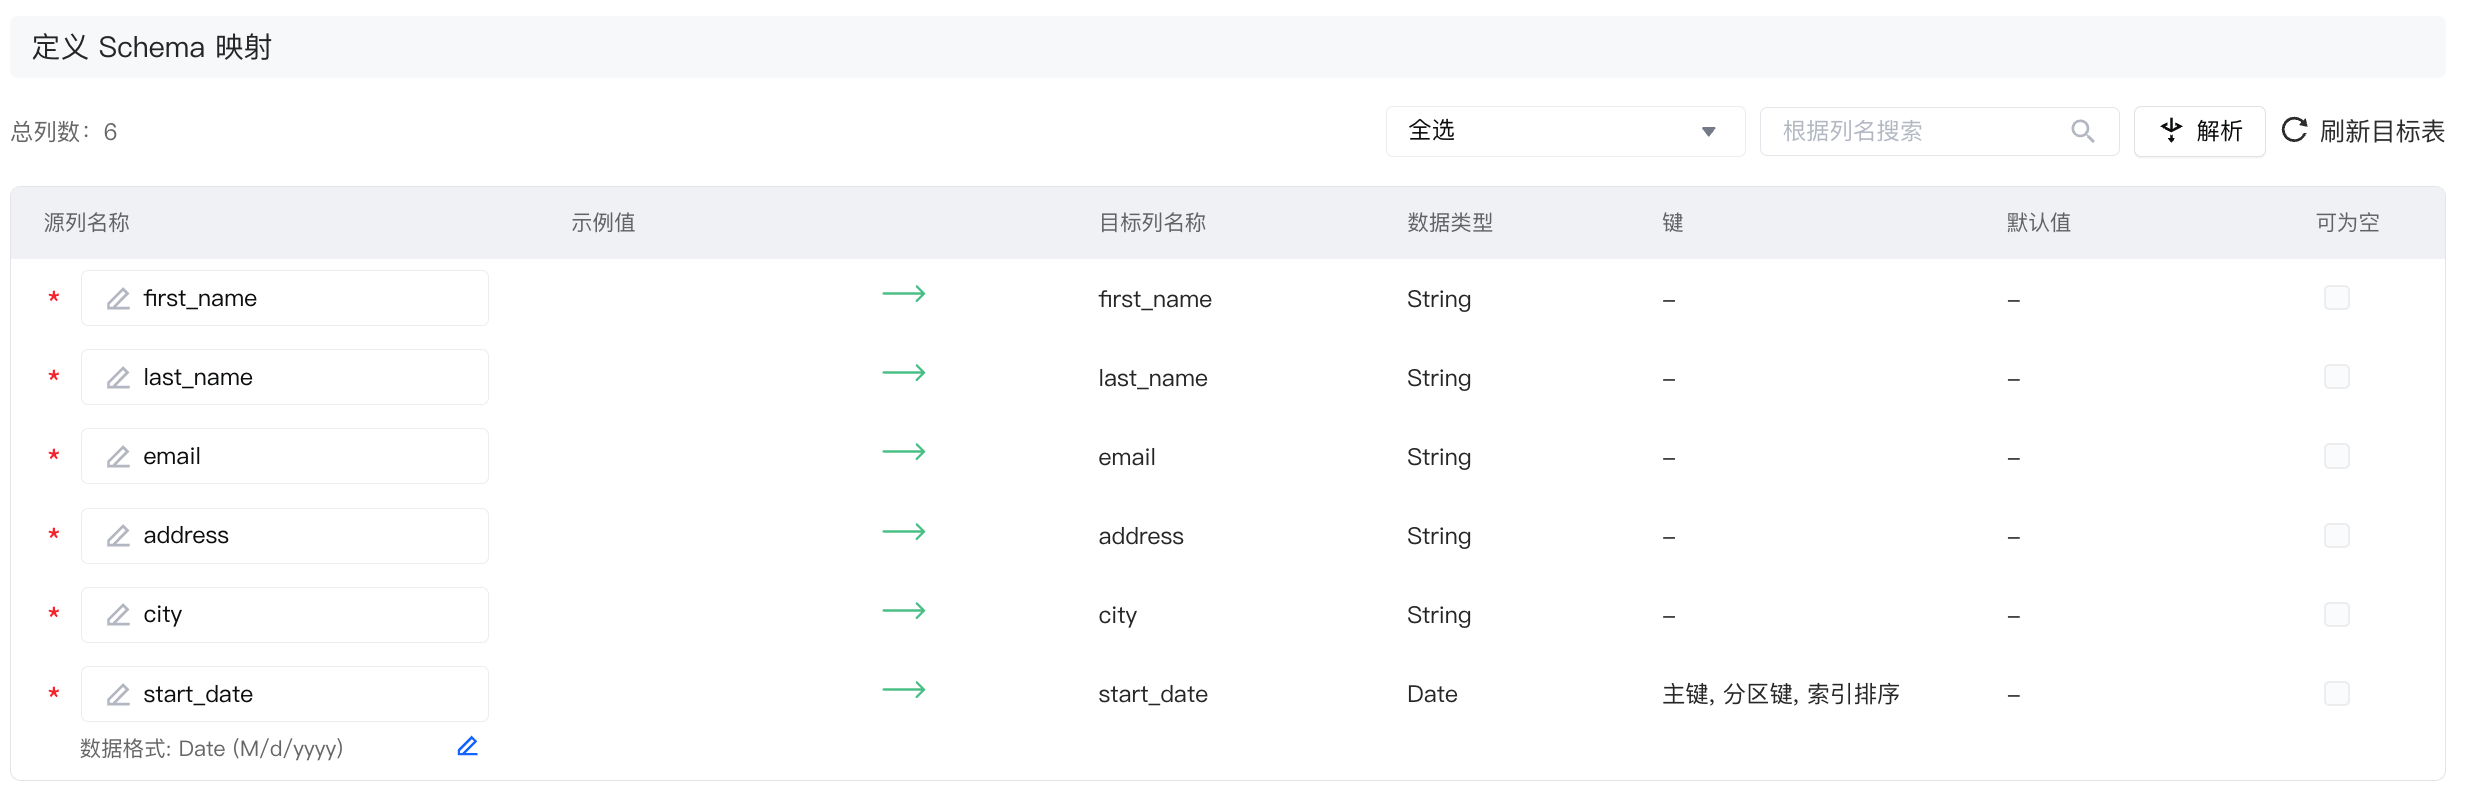Click the last_name source column field
The height and width of the screenshot is (806, 2468).
pos(300,378)
